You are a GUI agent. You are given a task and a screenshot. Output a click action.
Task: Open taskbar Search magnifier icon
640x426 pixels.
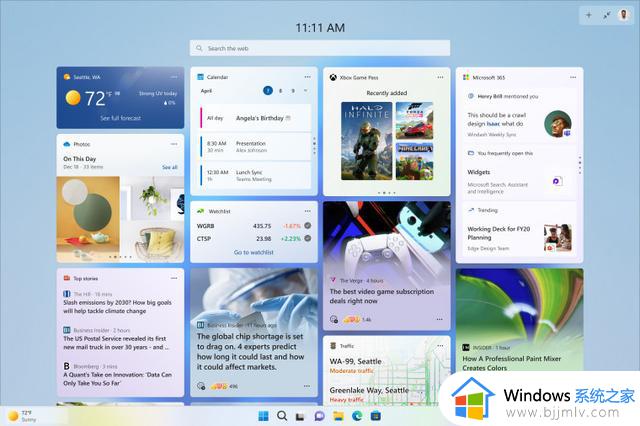click(282, 416)
